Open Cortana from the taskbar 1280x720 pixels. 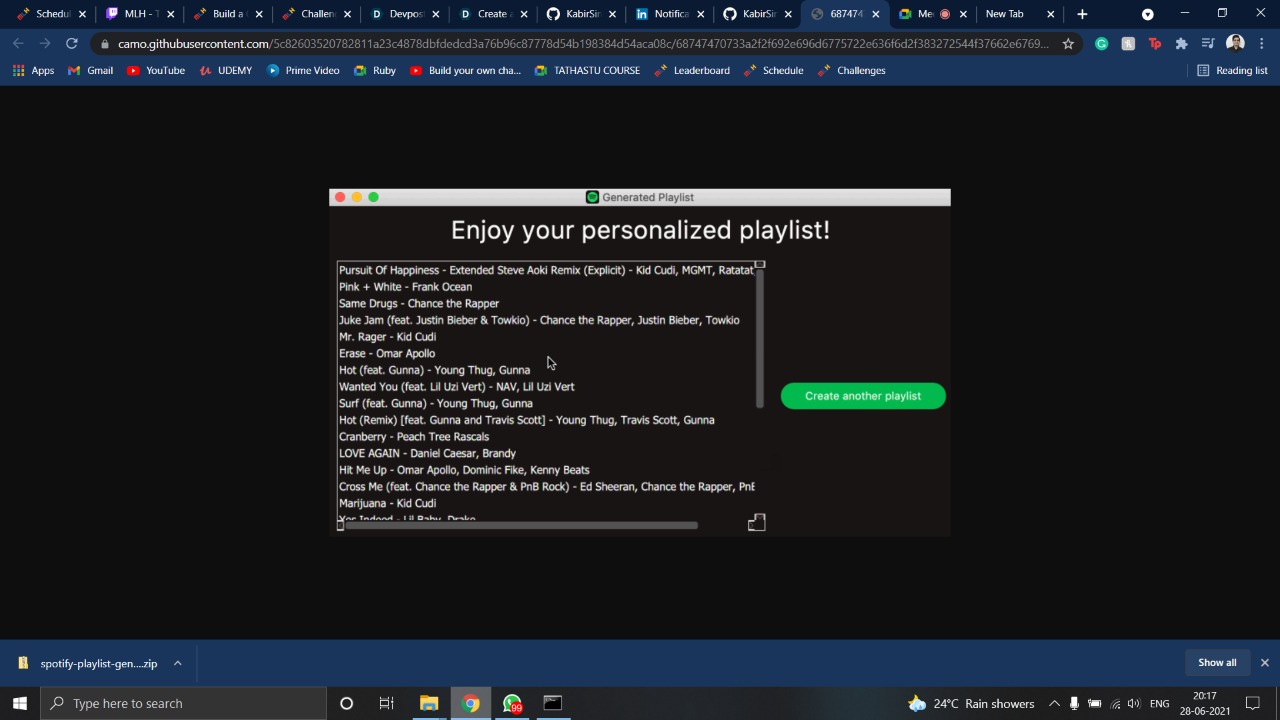(346, 703)
